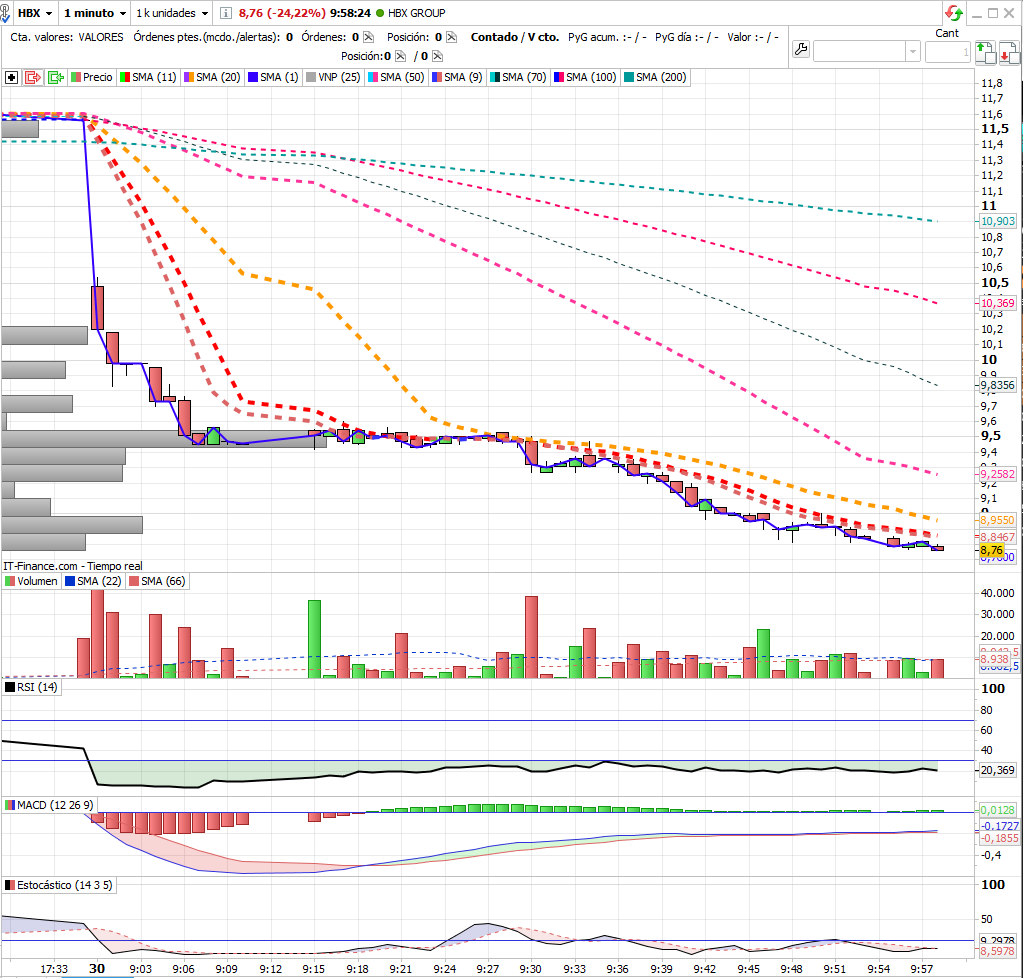1023x978 pixels.
Task: Click the Cant quantity input field
Action: (948, 51)
